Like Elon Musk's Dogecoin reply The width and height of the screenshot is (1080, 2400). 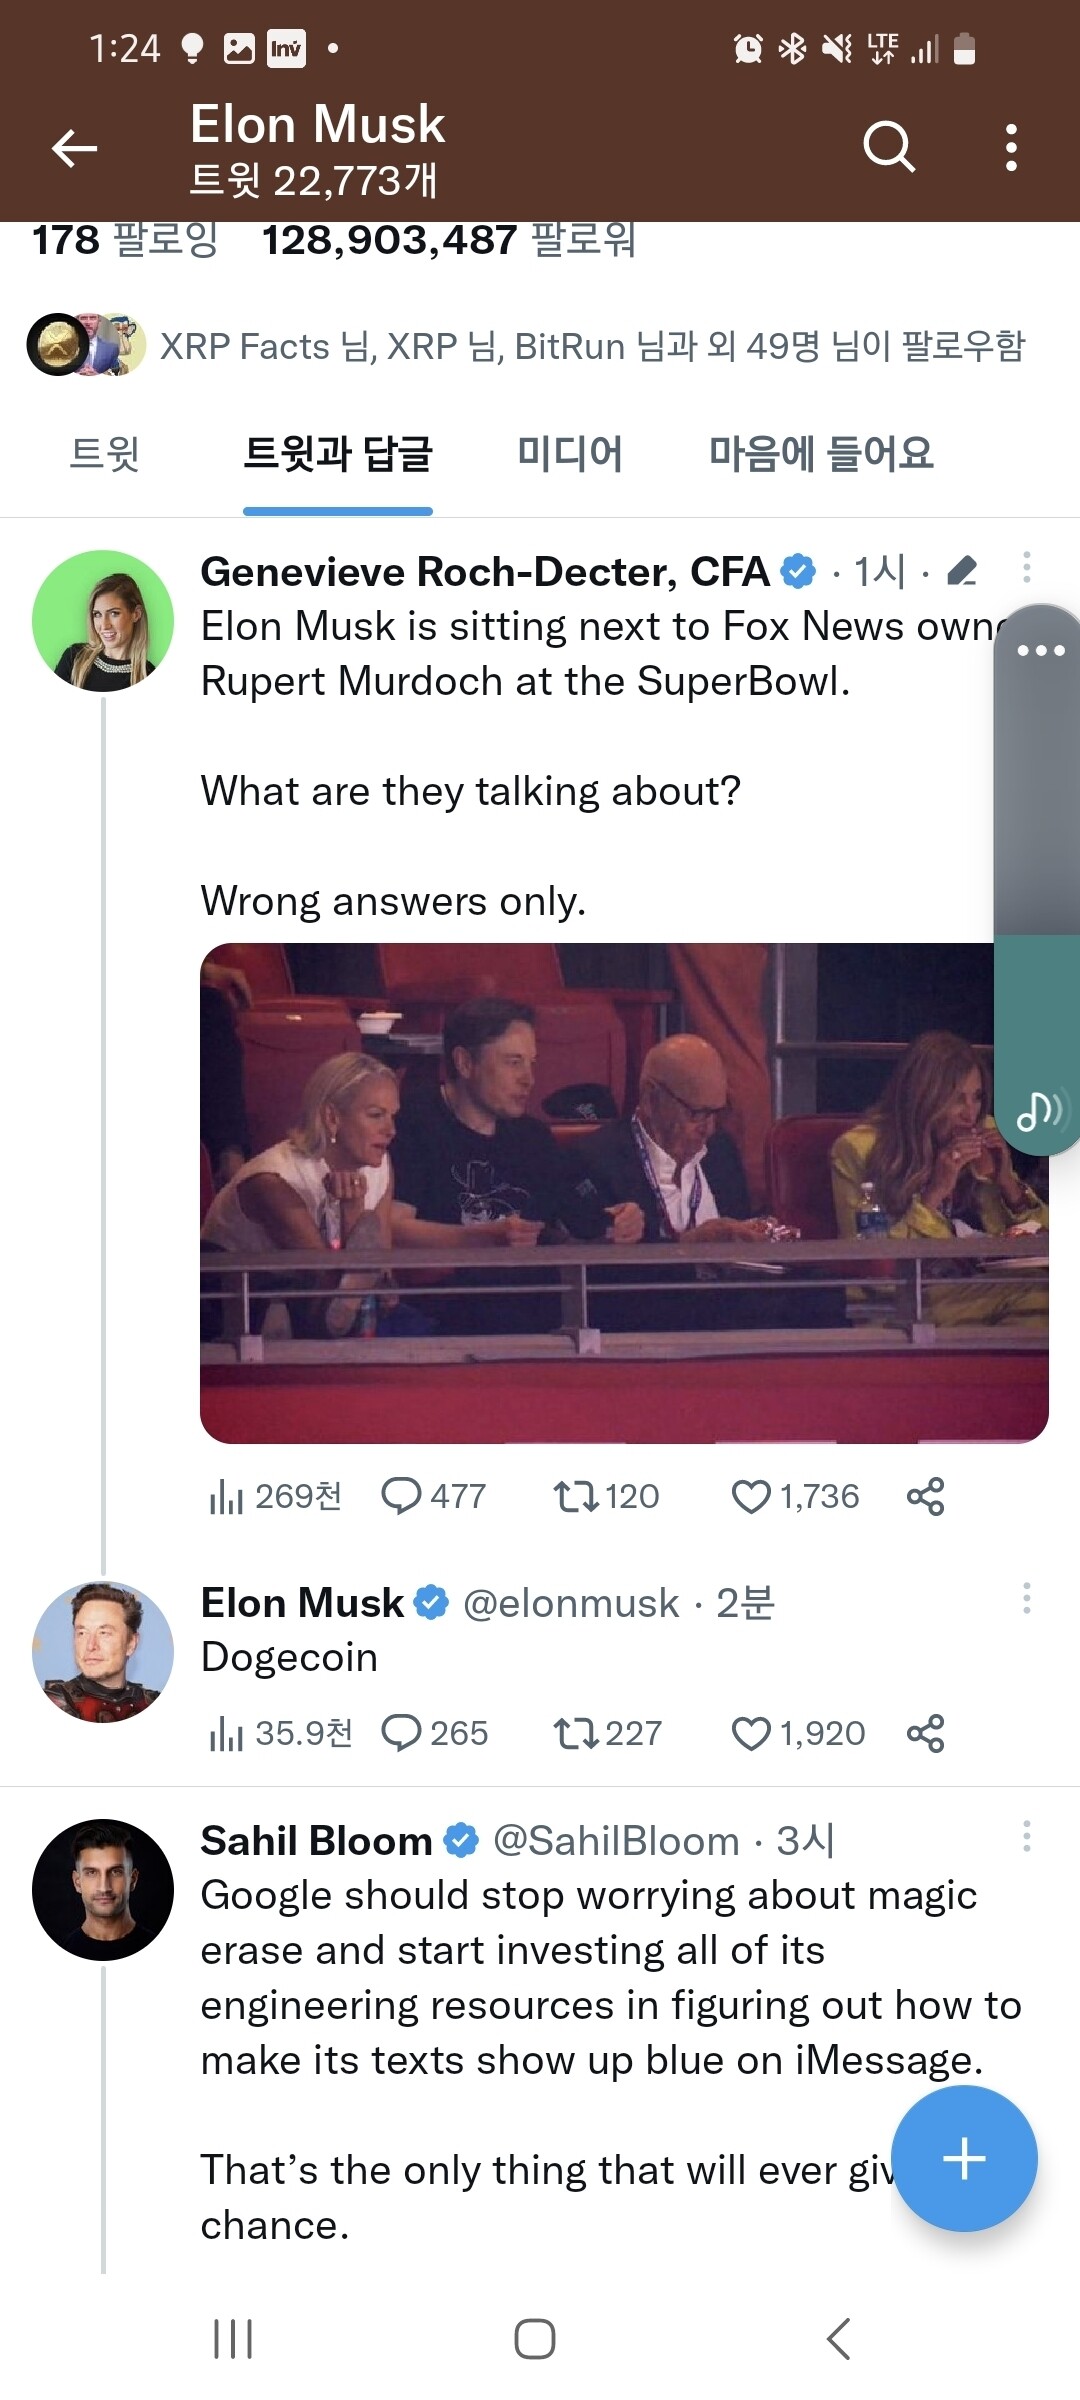tap(751, 1733)
